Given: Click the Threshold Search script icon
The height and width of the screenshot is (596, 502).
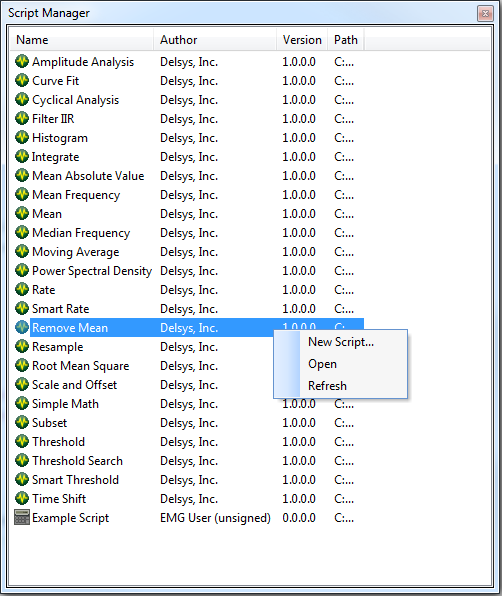Looking at the screenshot, I should click(x=22, y=460).
